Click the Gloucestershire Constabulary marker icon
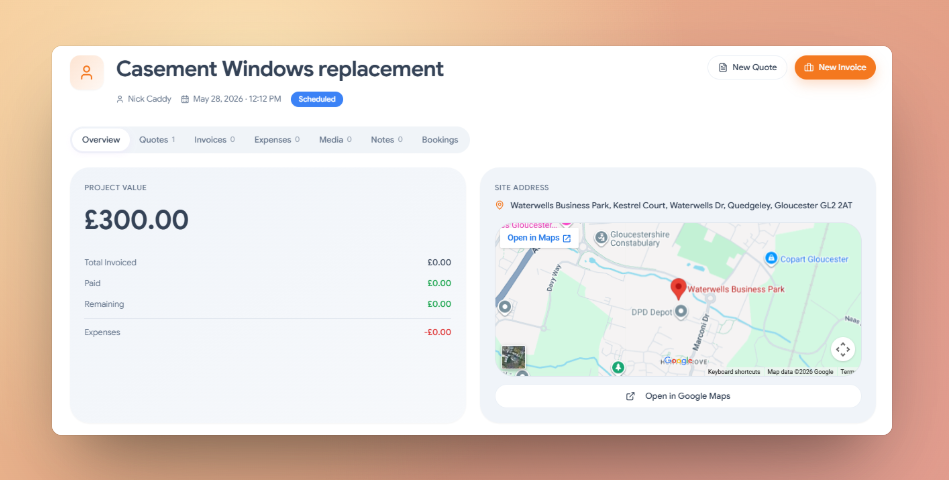Viewport: 949px width, 480px height. click(x=601, y=238)
